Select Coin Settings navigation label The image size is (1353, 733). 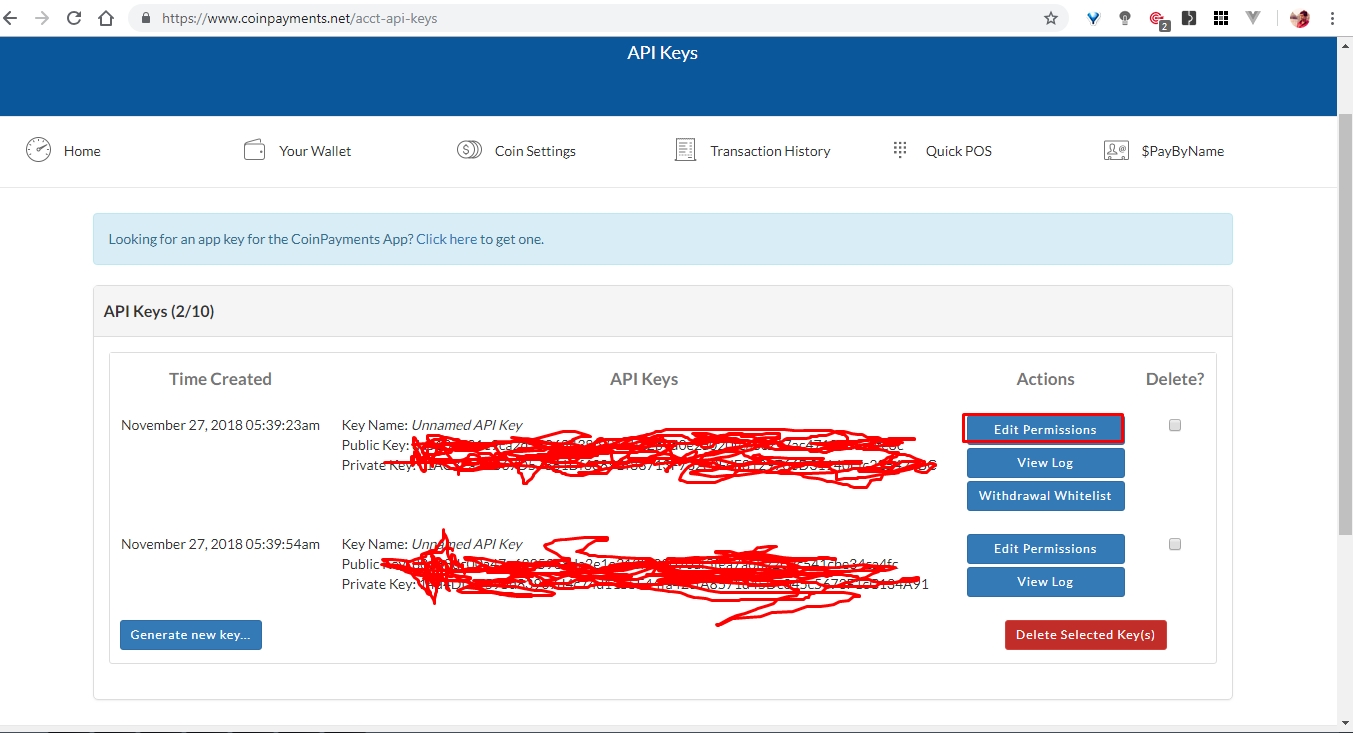coord(535,151)
